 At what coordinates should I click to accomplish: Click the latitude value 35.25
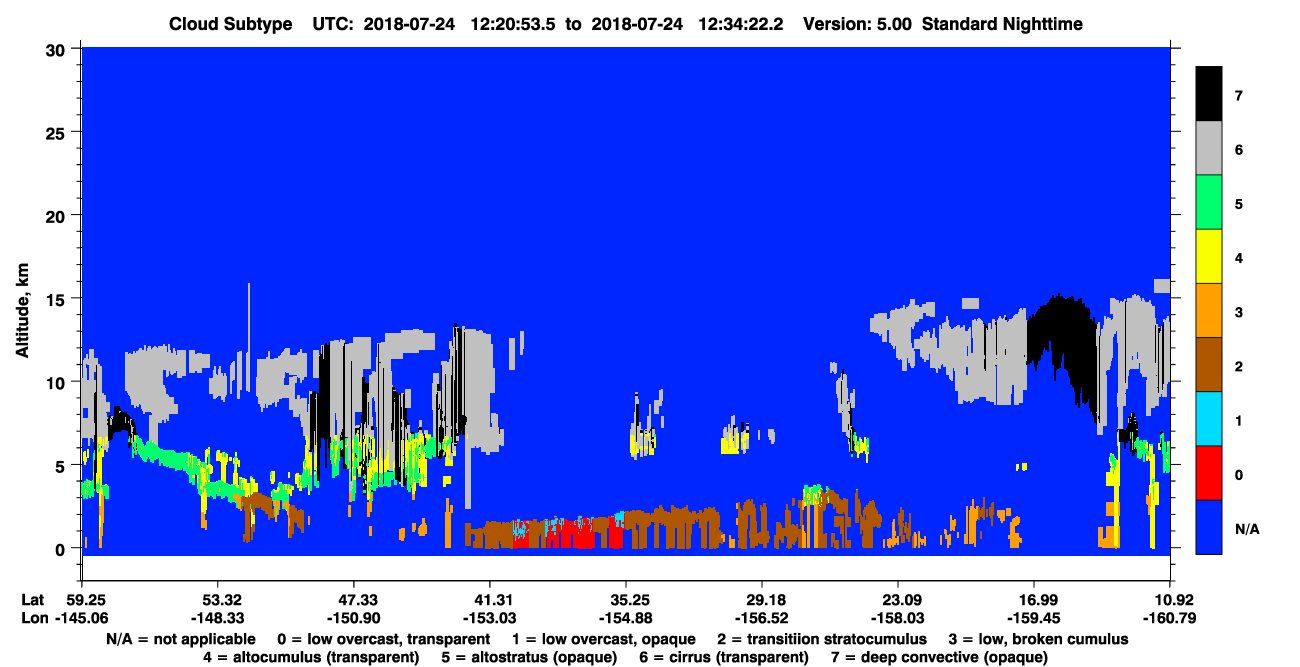pos(625,600)
